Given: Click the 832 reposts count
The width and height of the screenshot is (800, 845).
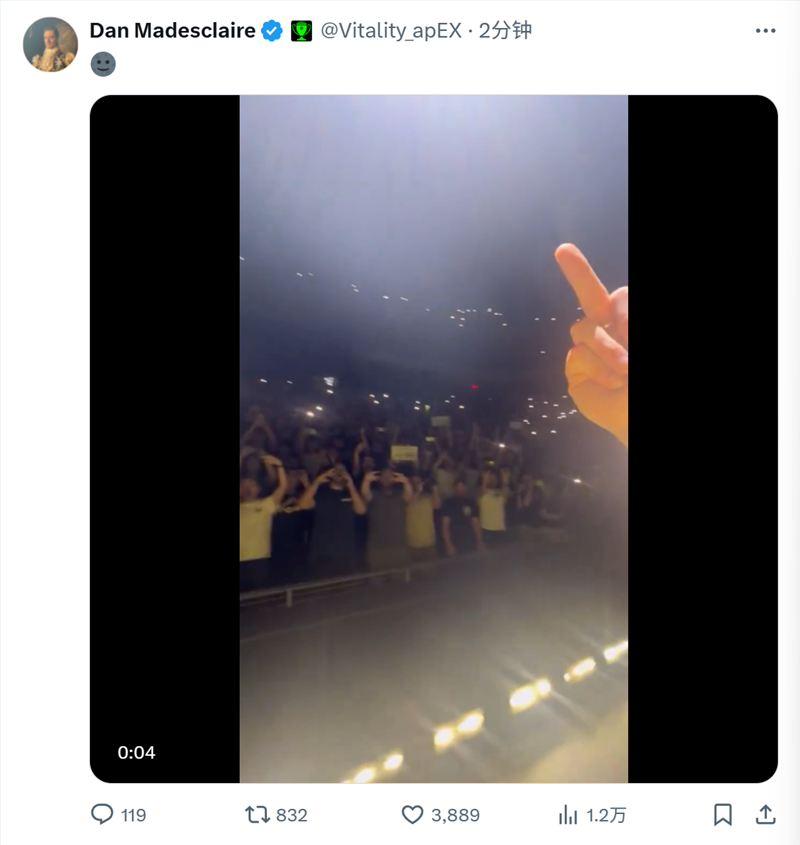Looking at the screenshot, I should pos(292,815).
